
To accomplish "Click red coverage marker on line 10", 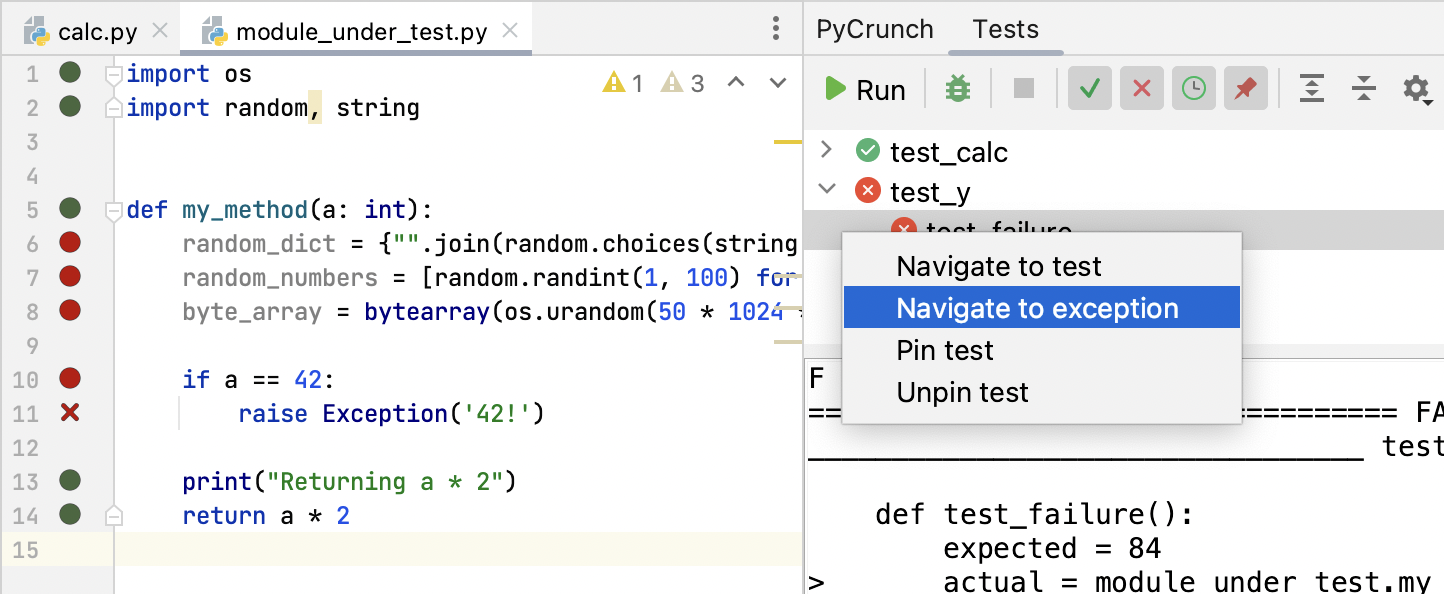I will (69, 378).
